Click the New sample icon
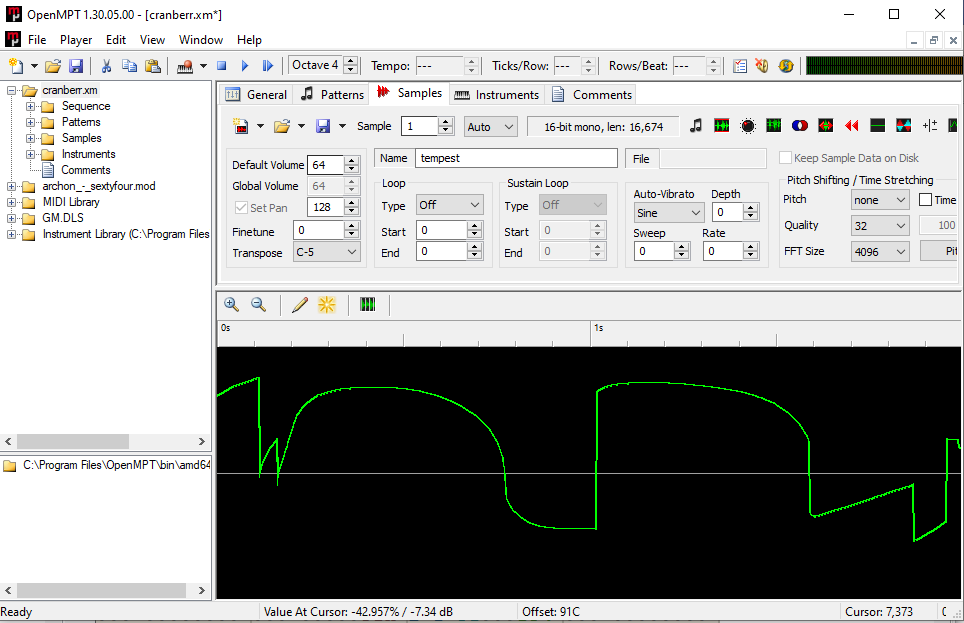The height and width of the screenshot is (623, 964). pos(240,126)
